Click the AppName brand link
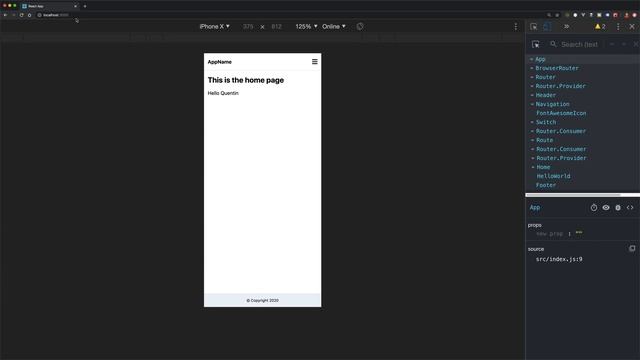This screenshot has height=360, width=640. 220,62
